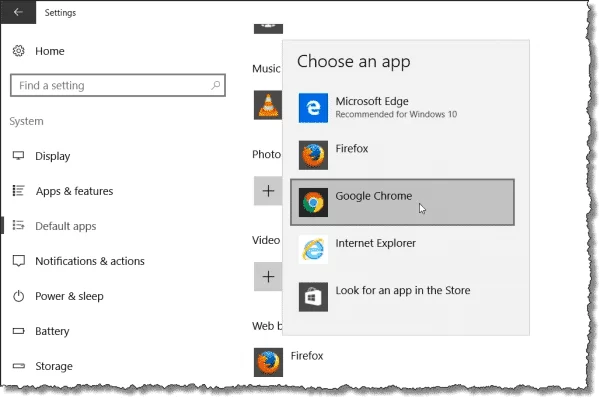The width and height of the screenshot is (600, 398).
Task: Click the Power & sleep icon
Action: 18,296
